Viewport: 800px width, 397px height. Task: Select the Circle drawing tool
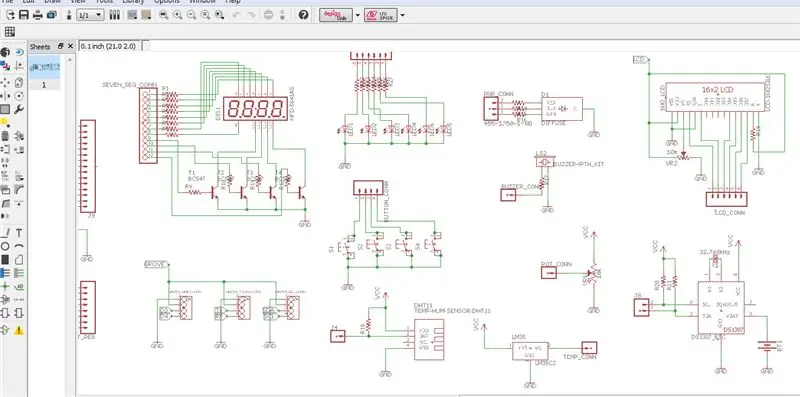(5, 246)
